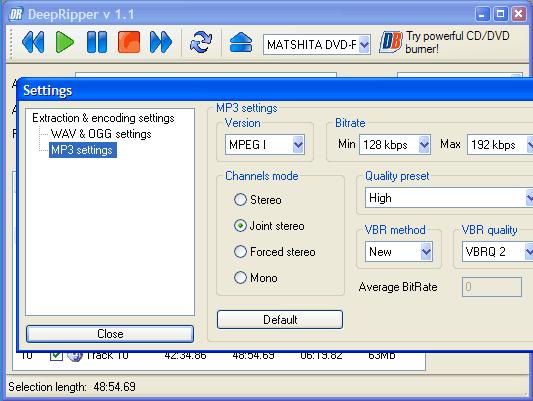Click the previous track rewind icon
Viewport: 533px width, 401px height.
tap(33, 42)
